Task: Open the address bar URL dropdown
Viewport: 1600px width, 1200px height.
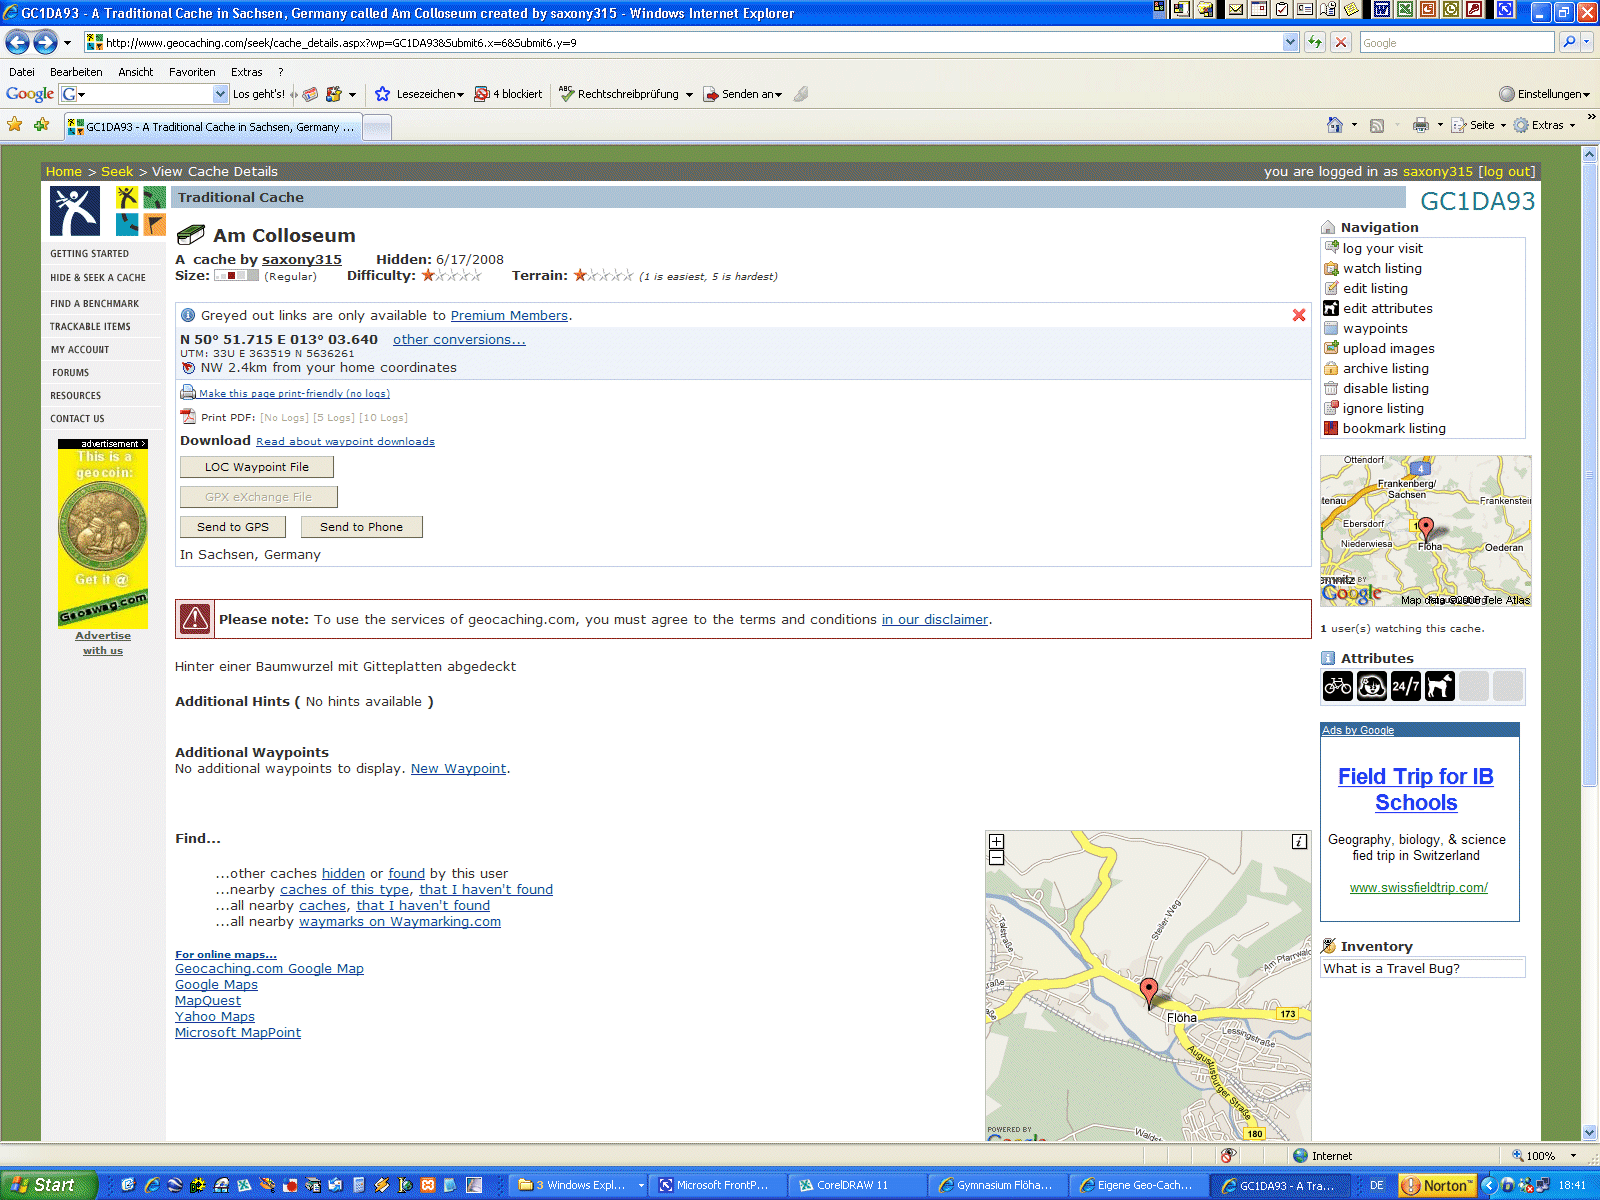Action: point(1290,42)
